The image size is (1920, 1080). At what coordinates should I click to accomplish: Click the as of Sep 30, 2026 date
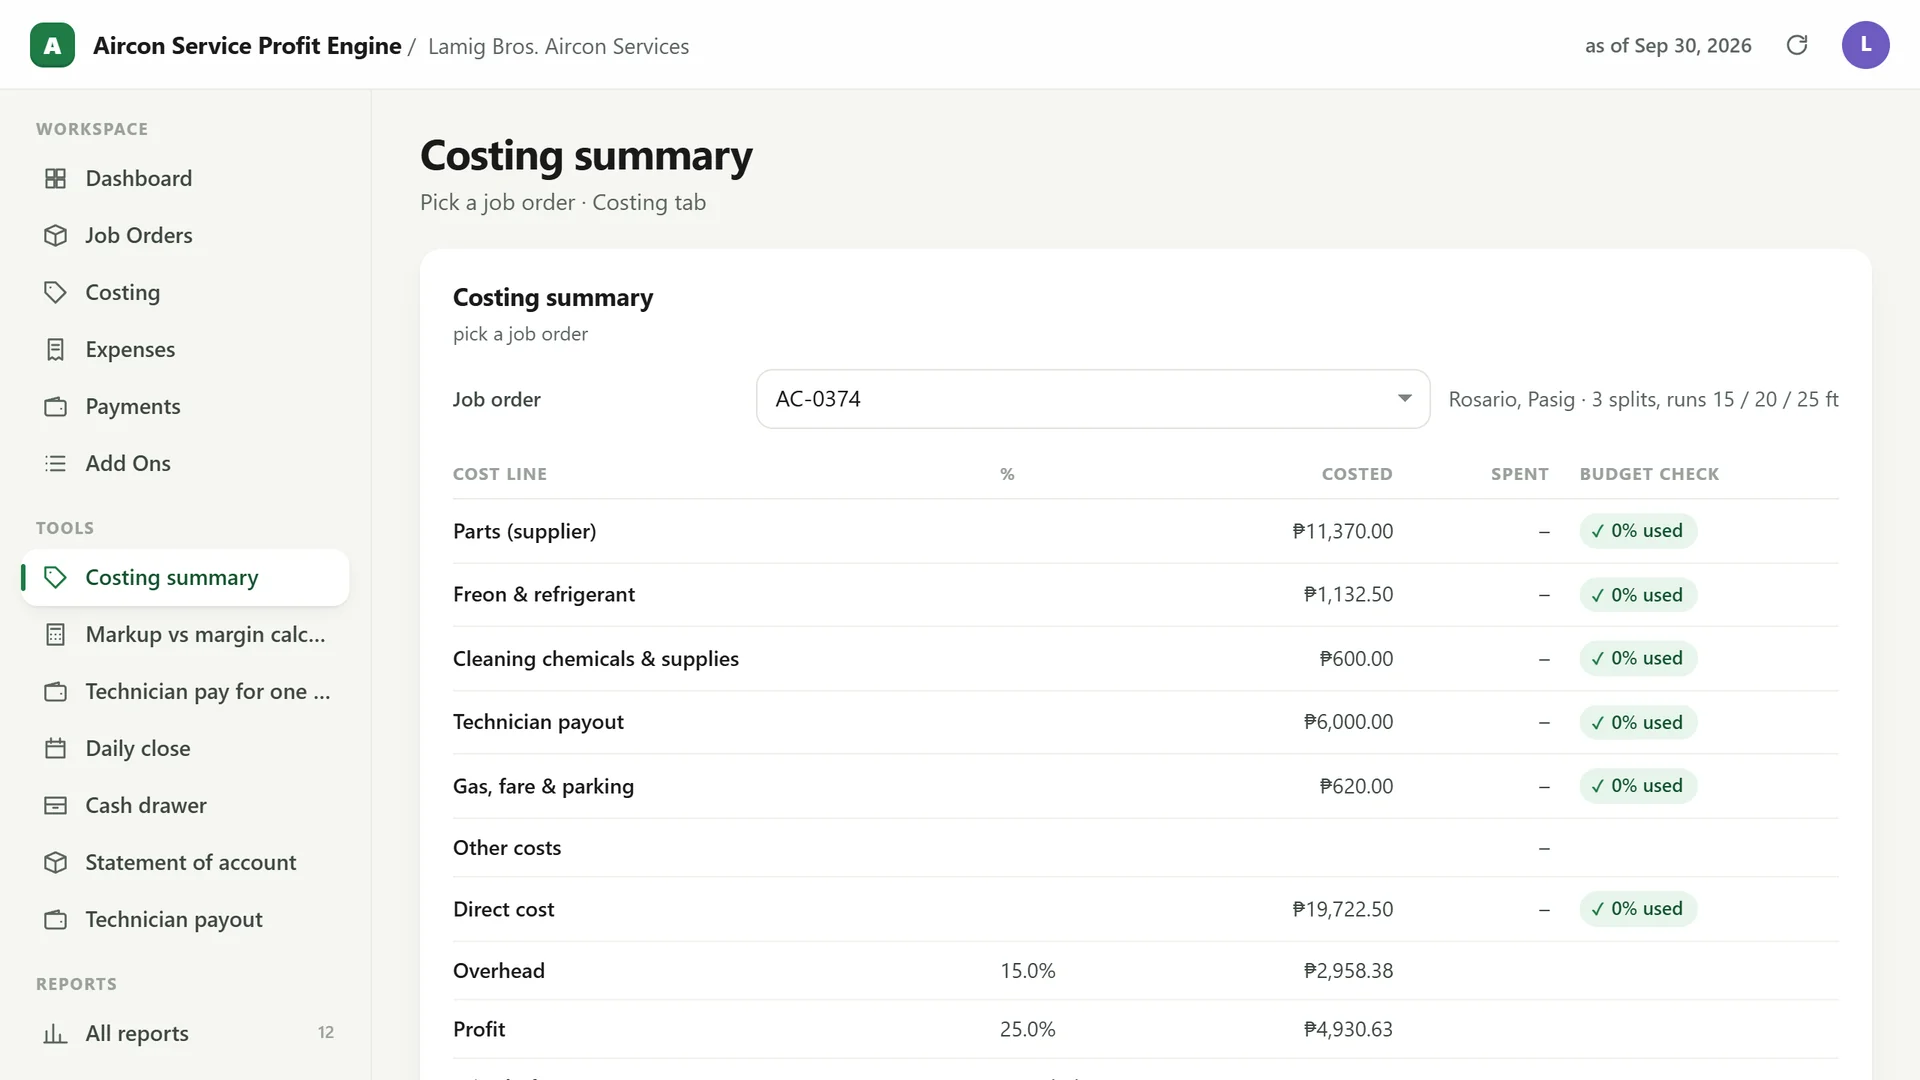pyautogui.click(x=1668, y=46)
